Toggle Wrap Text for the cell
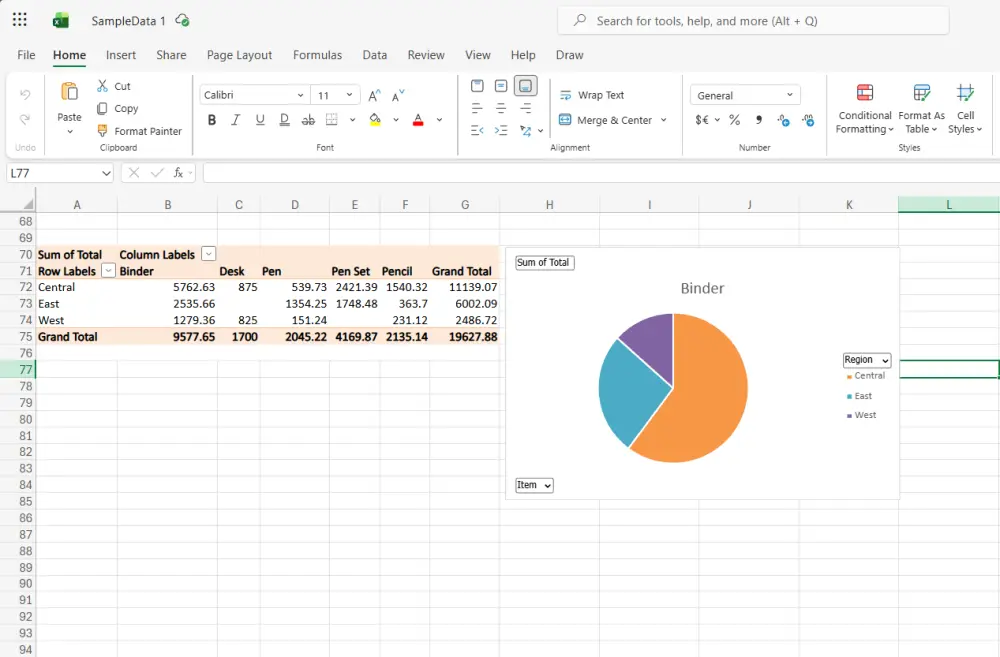Screen dimensions: 1000x657 click(x=591, y=95)
